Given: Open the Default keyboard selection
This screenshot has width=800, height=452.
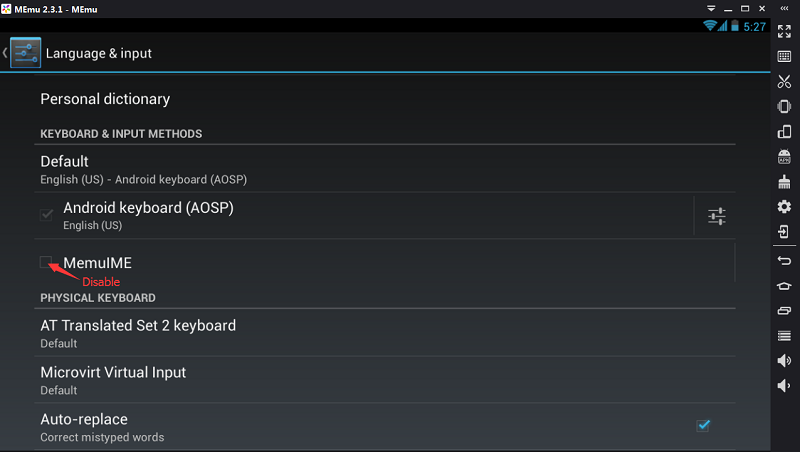Looking at the screenshot, I should (x=143, y=169).
